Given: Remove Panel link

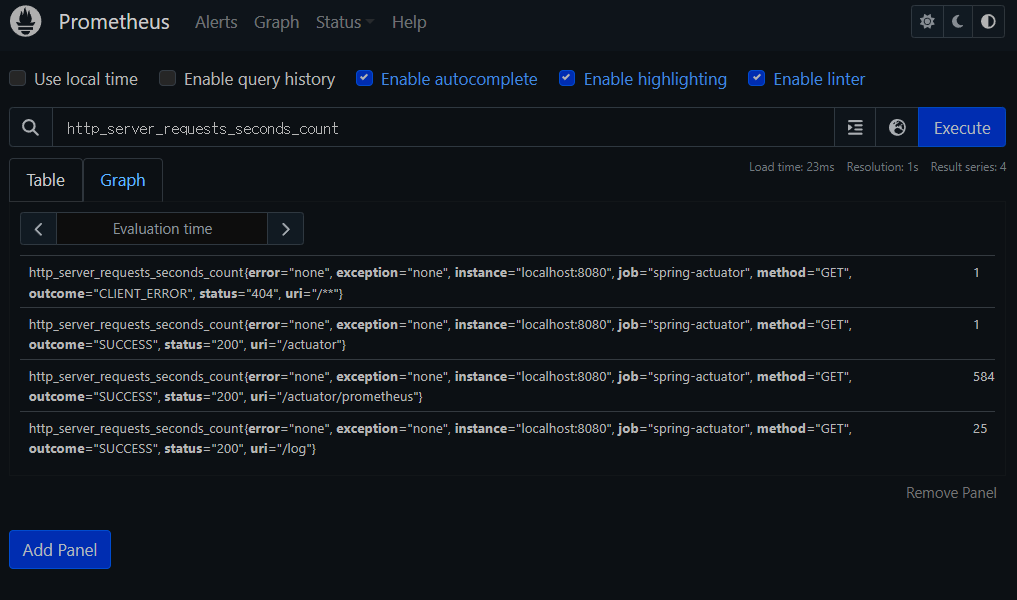Looking at the screenshot, I should click(951, 493).
